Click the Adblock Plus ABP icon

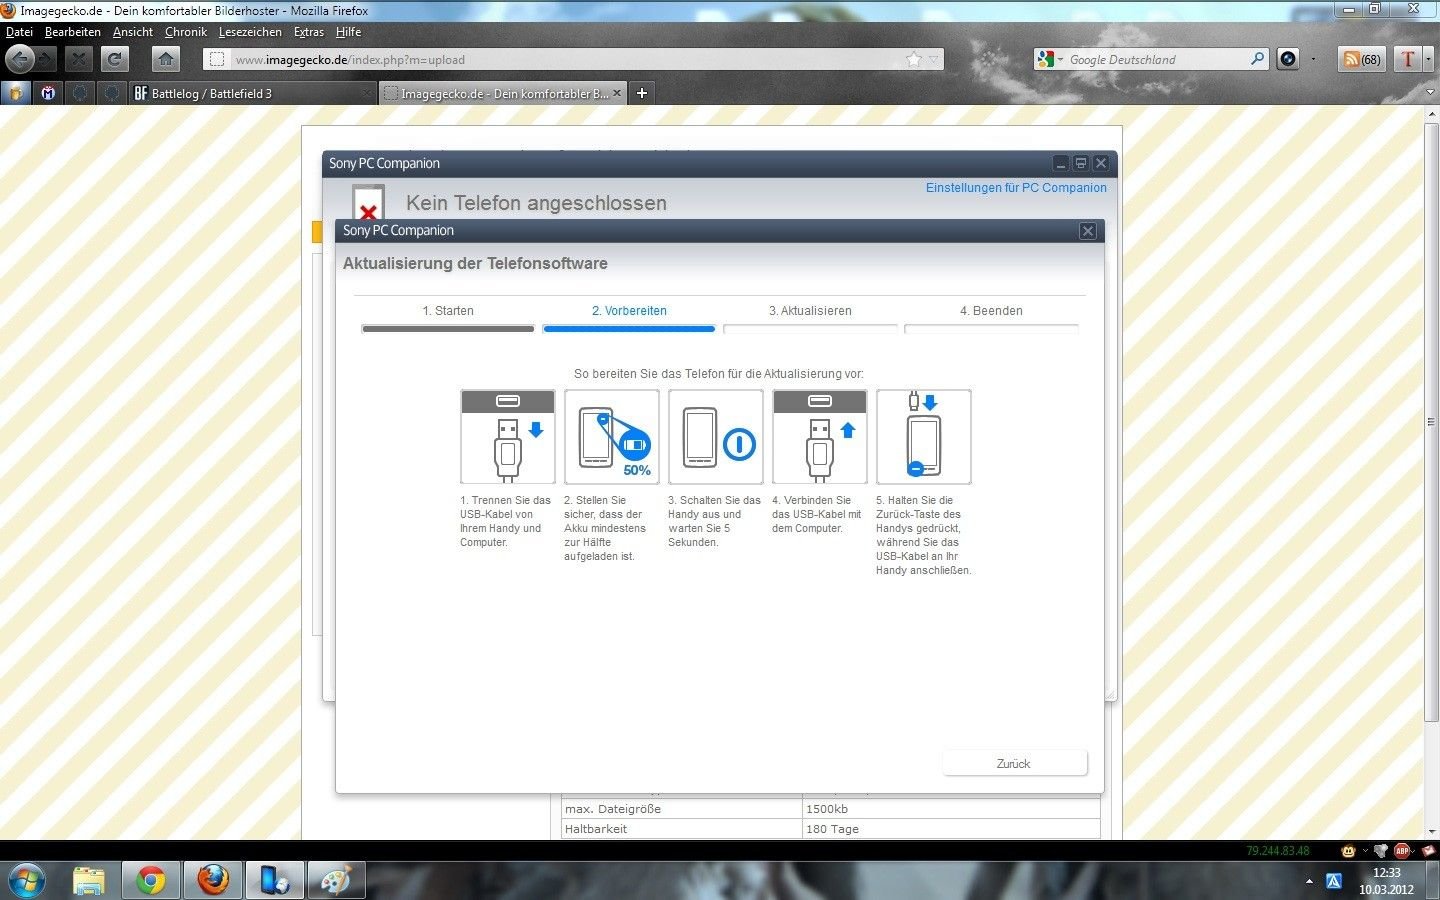[x=1402, y=851]
